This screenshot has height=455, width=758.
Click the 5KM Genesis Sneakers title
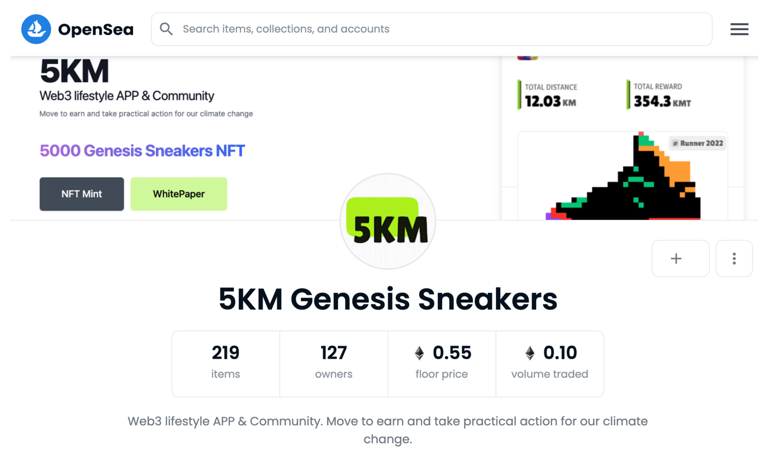[x=388, y=299]
